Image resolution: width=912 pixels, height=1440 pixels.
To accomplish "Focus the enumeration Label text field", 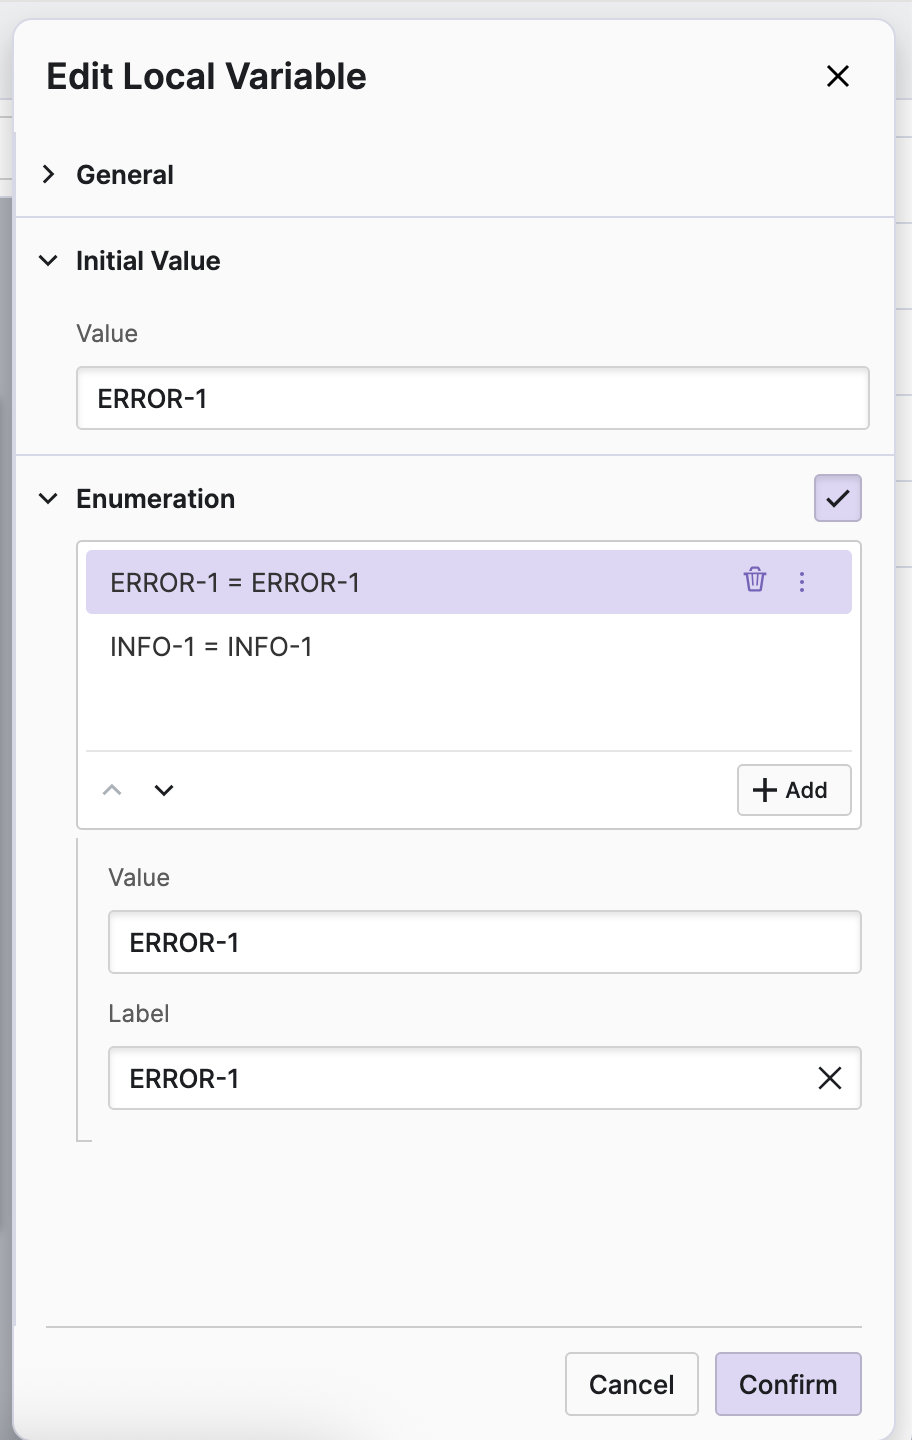I will tap(460, 1078).
